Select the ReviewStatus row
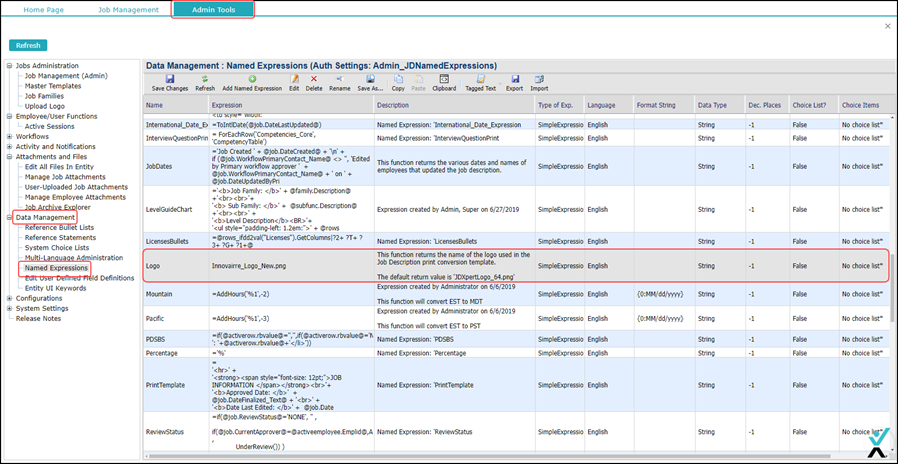The height and width of the screenshot is (464, 899). pos(517,432)
